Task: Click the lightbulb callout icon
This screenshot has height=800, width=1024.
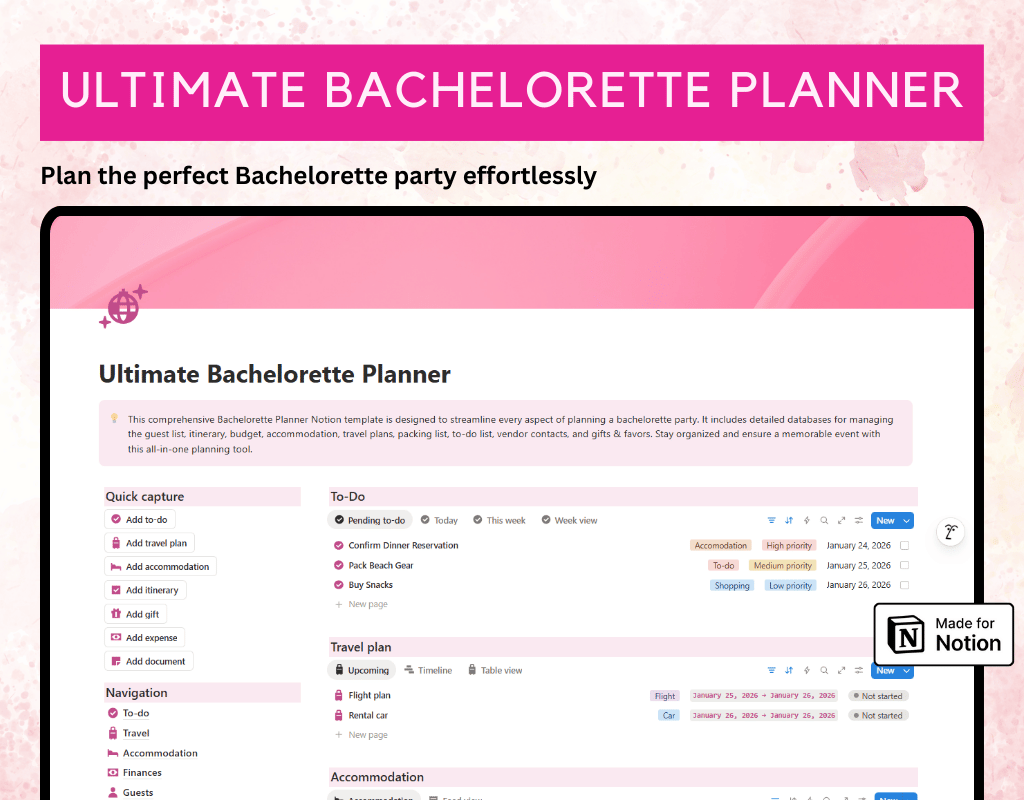Action: click(114, 418)
